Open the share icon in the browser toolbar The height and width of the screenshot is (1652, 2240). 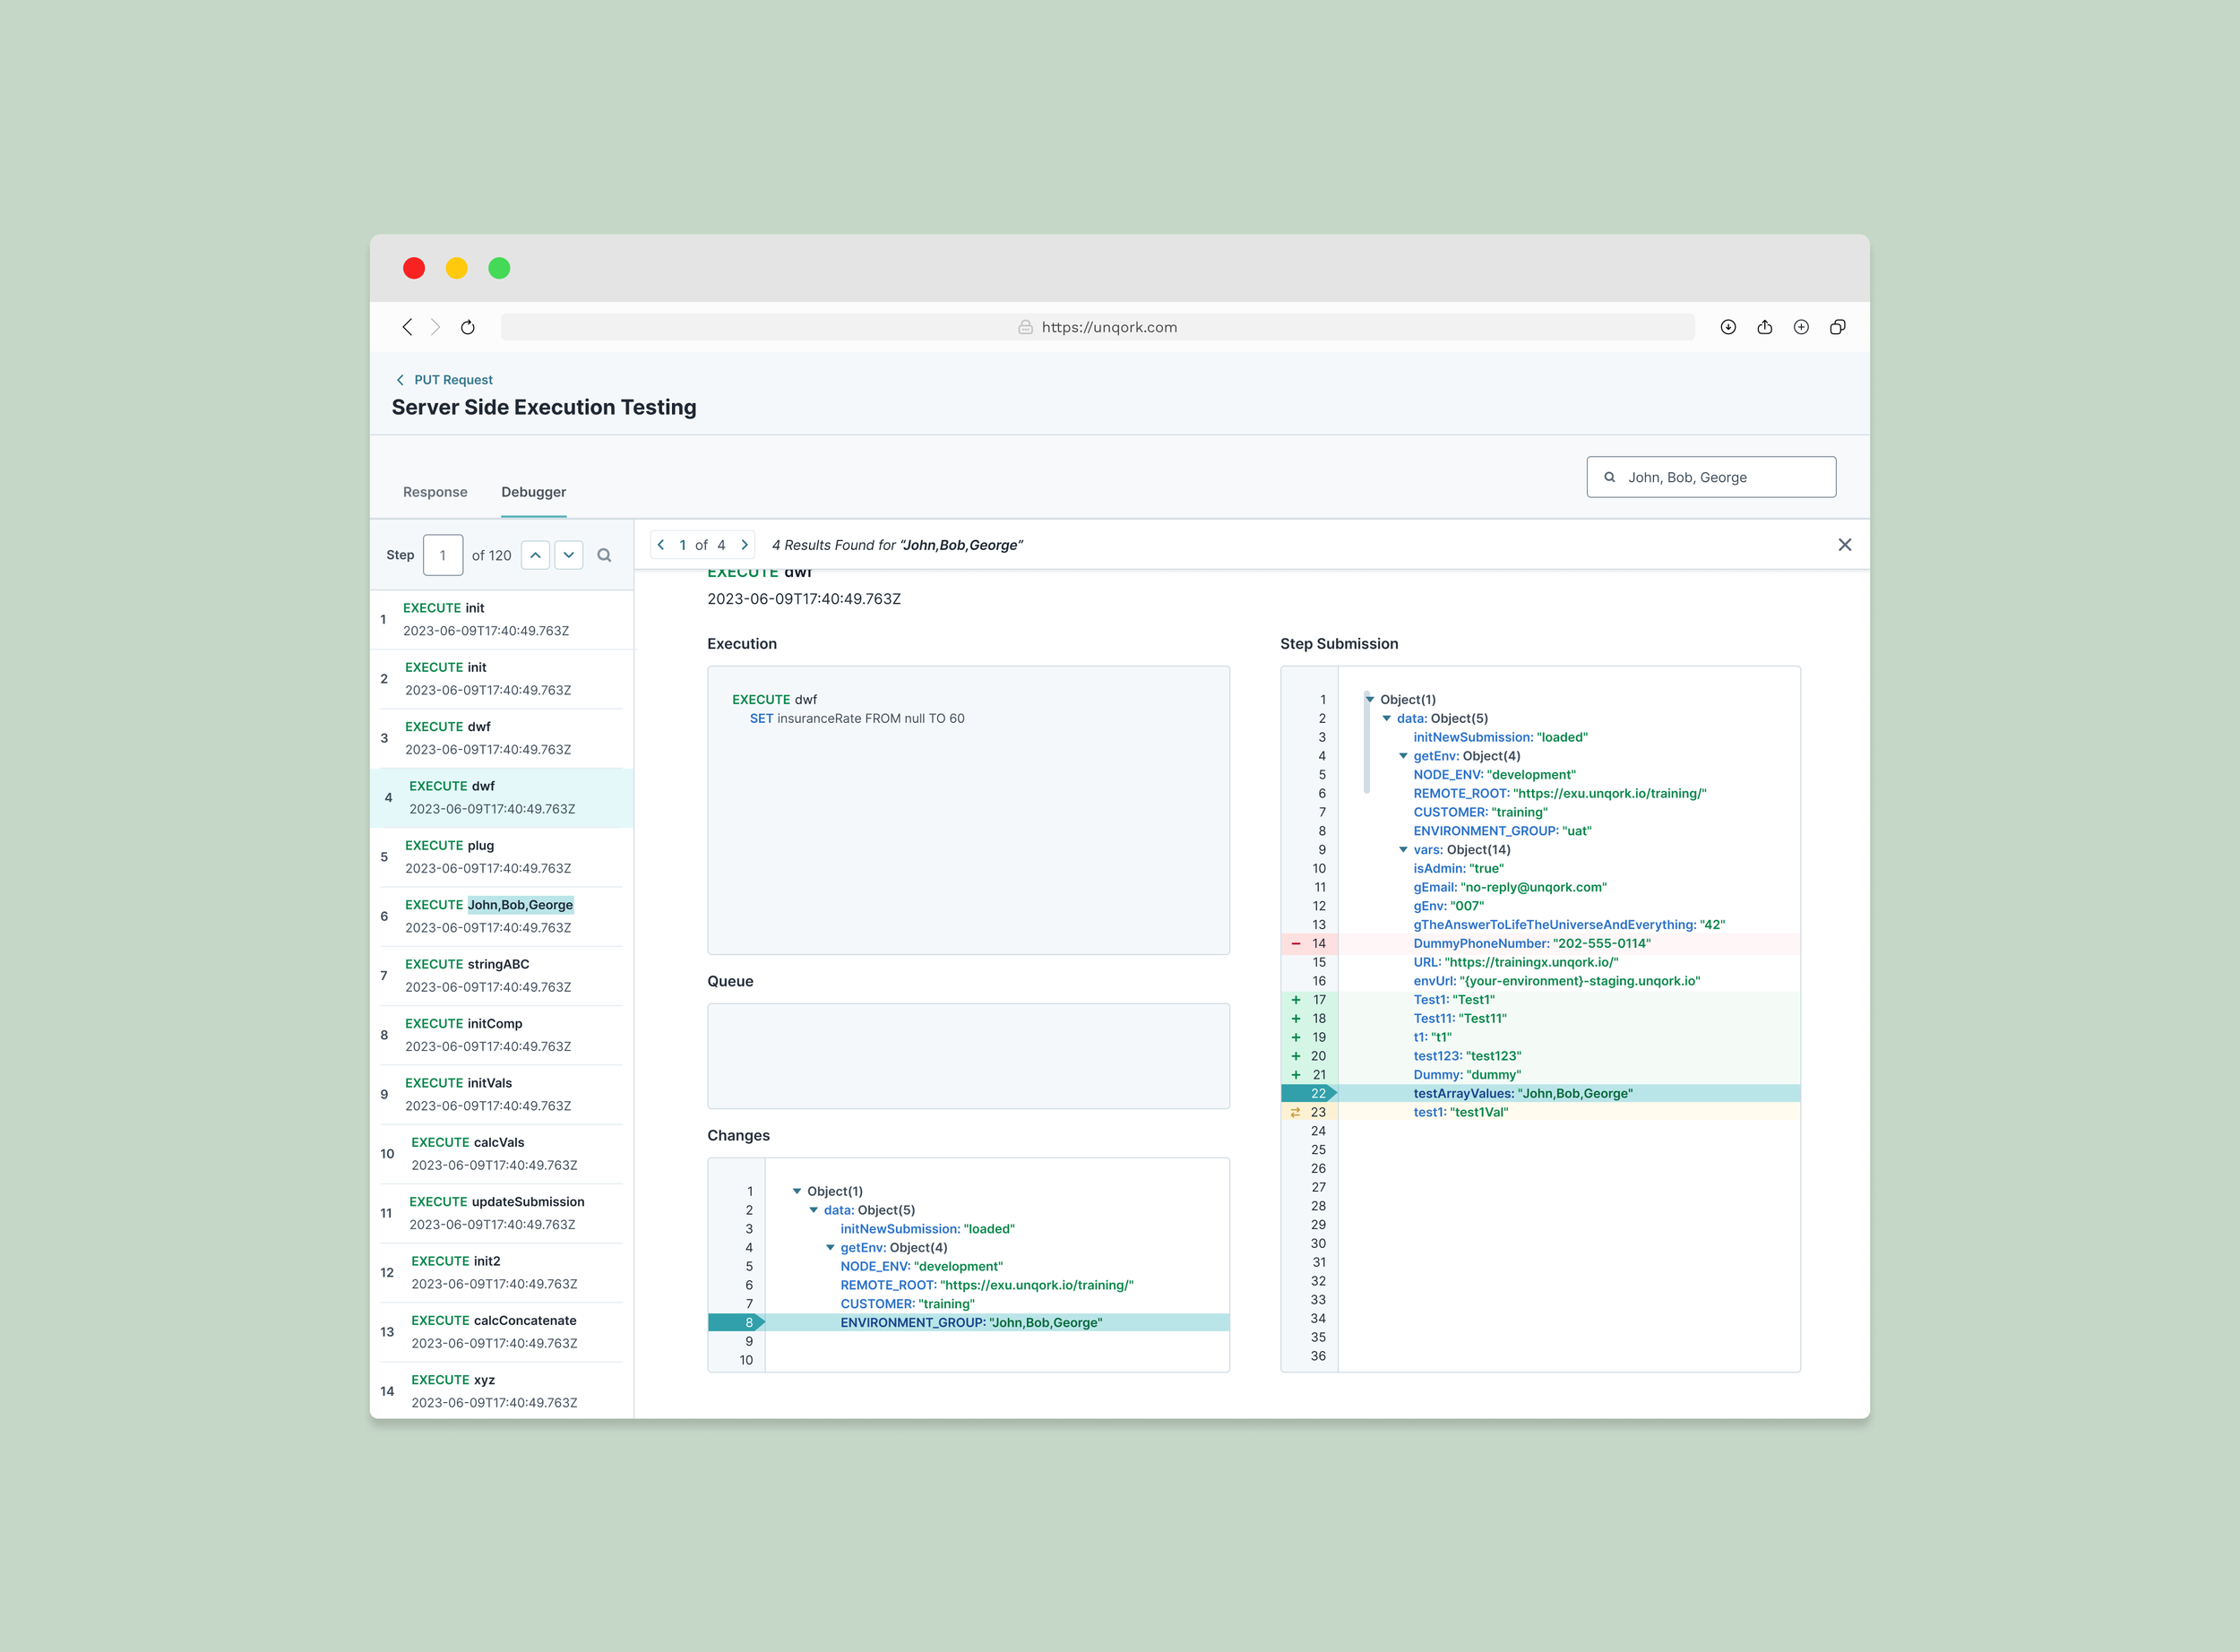(1765, 327)
